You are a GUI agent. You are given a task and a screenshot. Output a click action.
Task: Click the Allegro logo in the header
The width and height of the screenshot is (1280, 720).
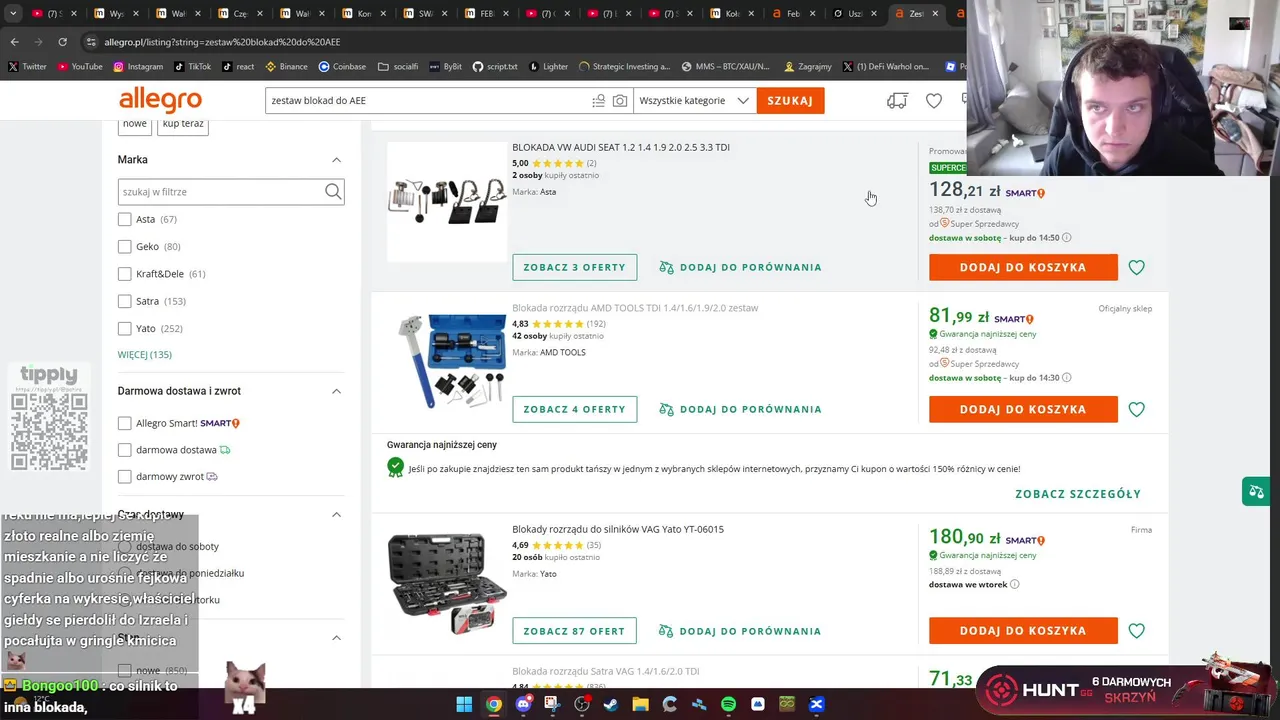[x=160, y=100]
